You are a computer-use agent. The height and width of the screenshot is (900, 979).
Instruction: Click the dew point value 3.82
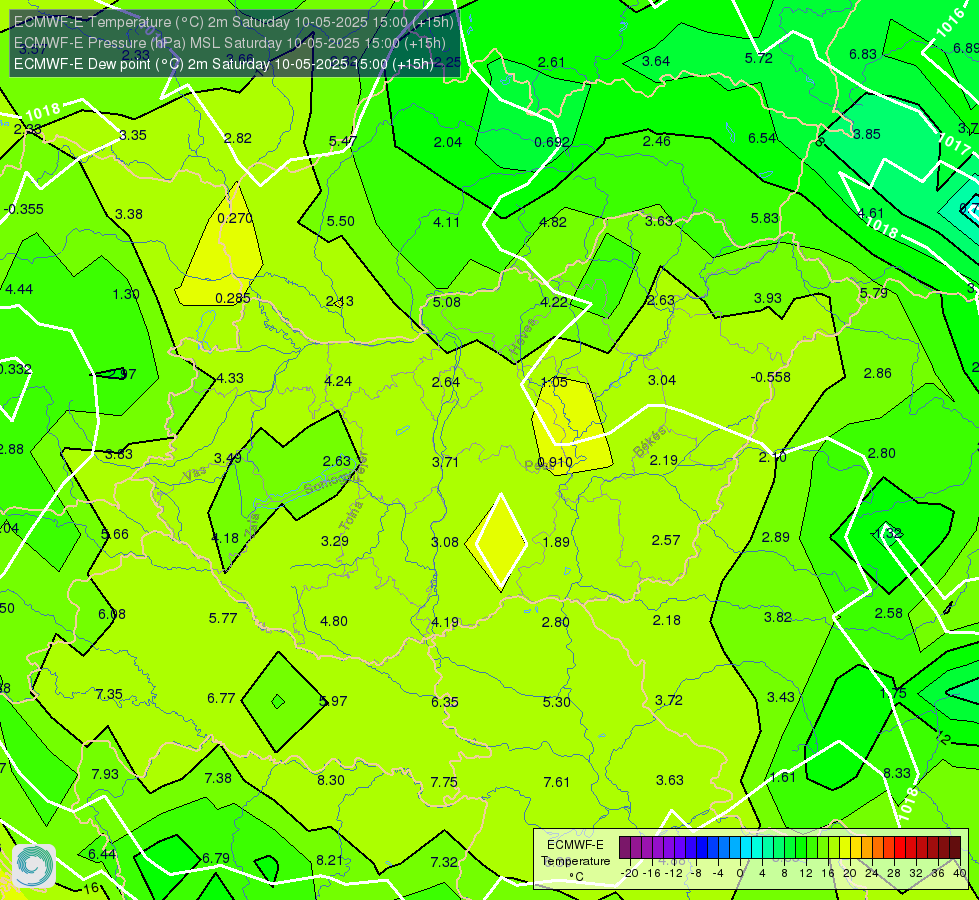(777, 617)
